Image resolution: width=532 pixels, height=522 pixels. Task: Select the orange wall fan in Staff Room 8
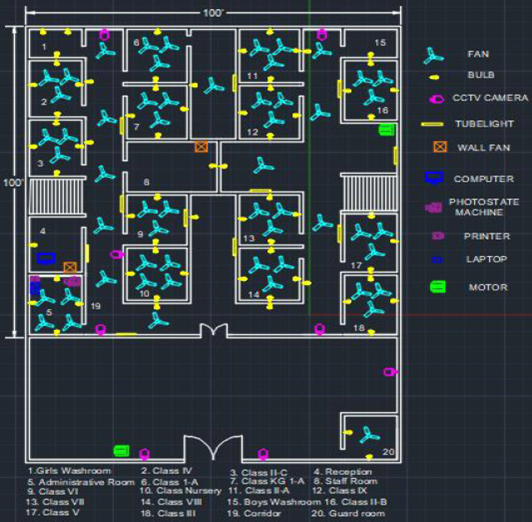(201, 147)
